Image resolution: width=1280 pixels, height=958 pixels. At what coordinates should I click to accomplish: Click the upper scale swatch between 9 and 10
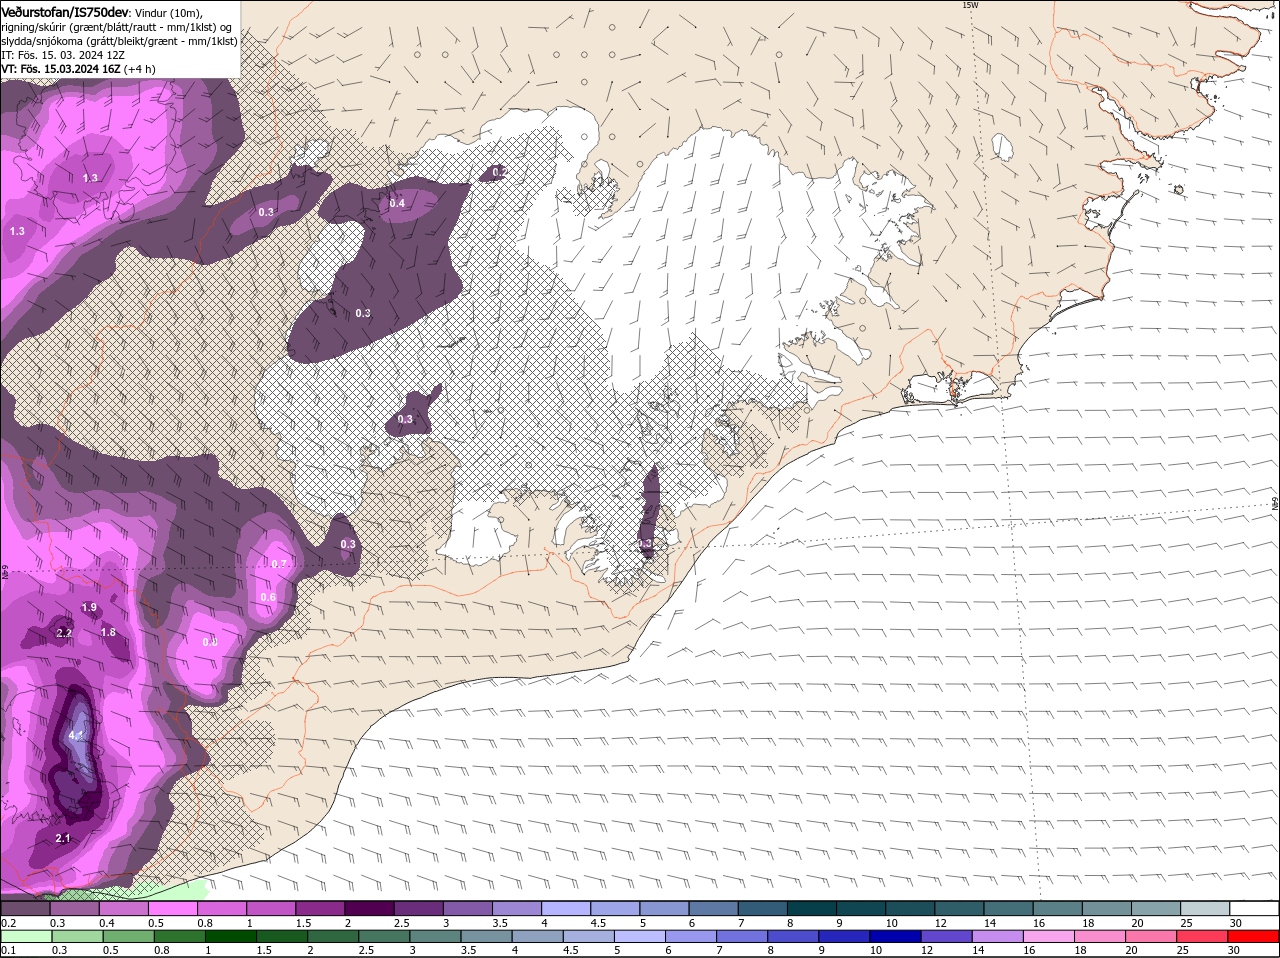point(861,908)
